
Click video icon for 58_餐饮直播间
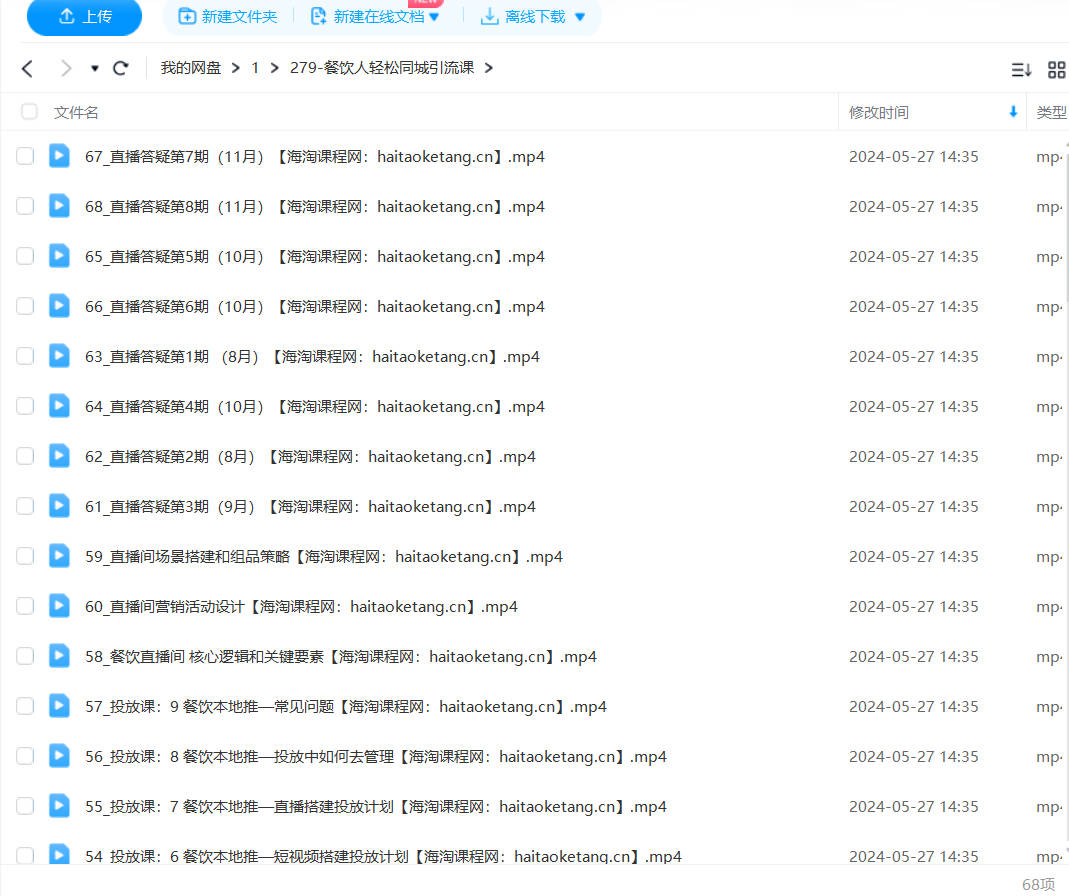click(x=59, y=656)
